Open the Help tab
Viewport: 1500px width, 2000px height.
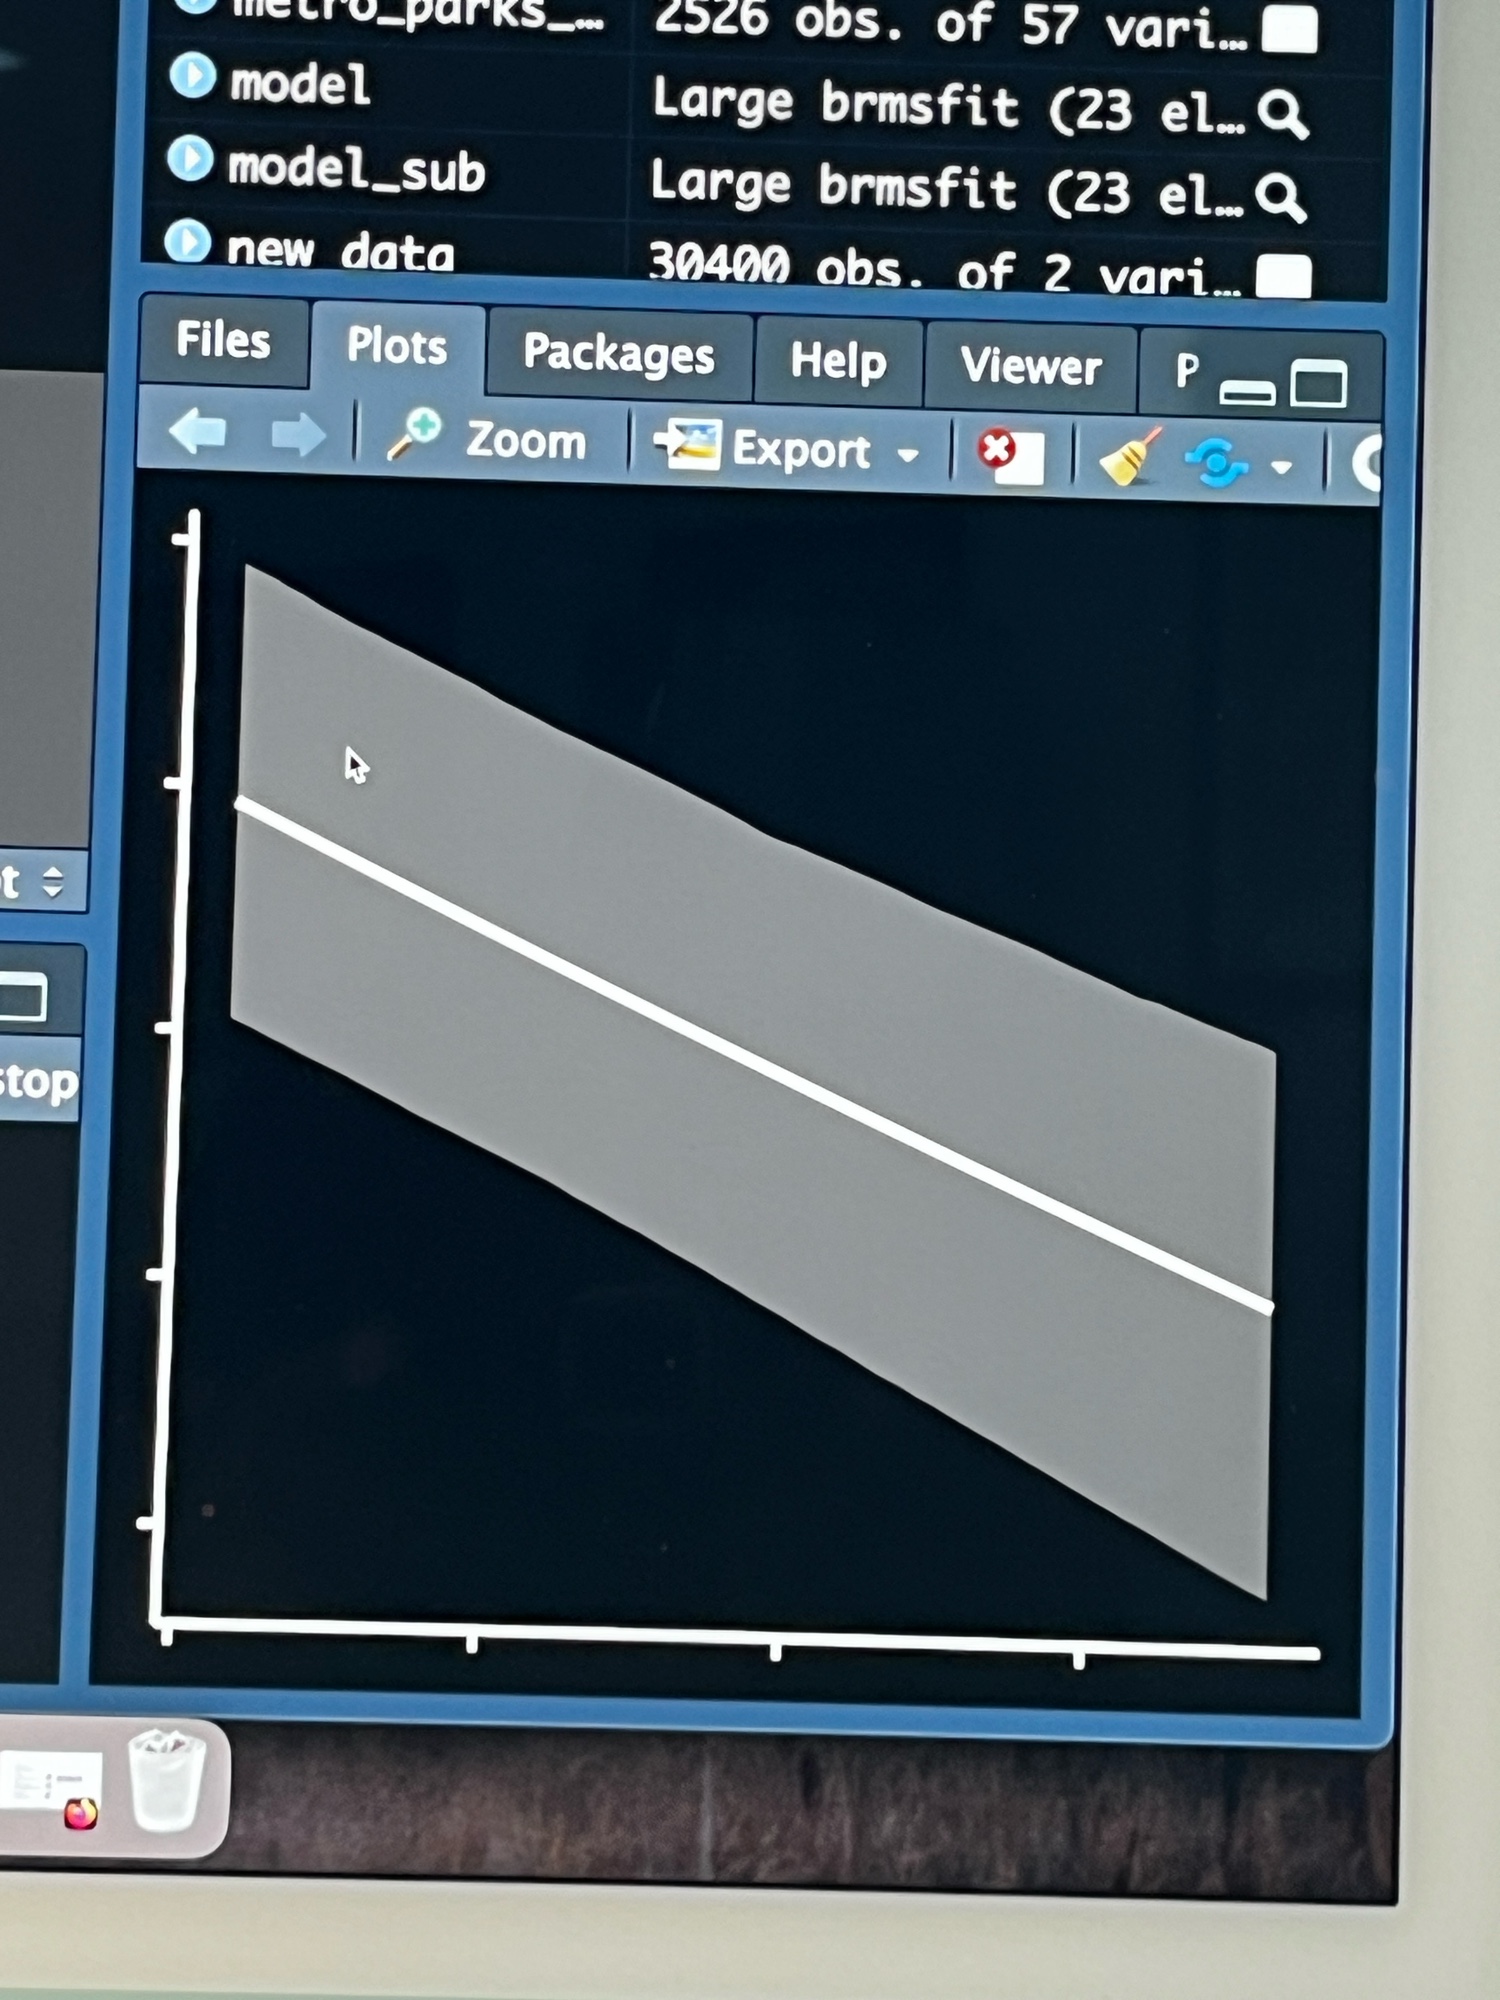tap(838, 361)
